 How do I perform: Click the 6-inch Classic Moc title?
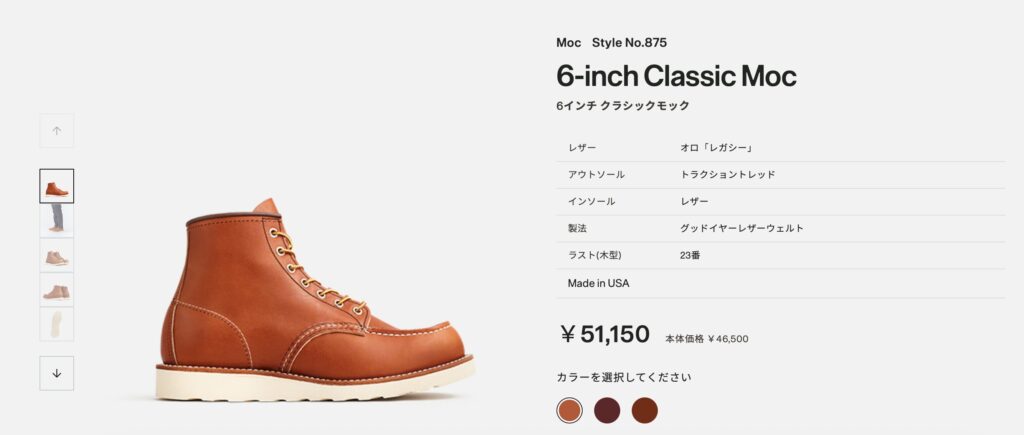[677, 76]
